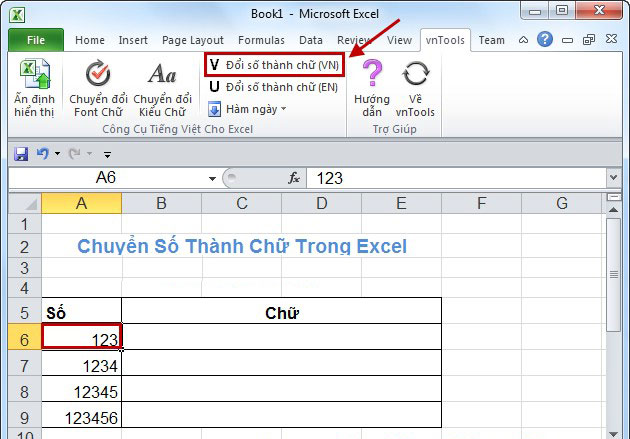
Task: Open Microsoft Excel Help question icon
Action: (544, 39)
